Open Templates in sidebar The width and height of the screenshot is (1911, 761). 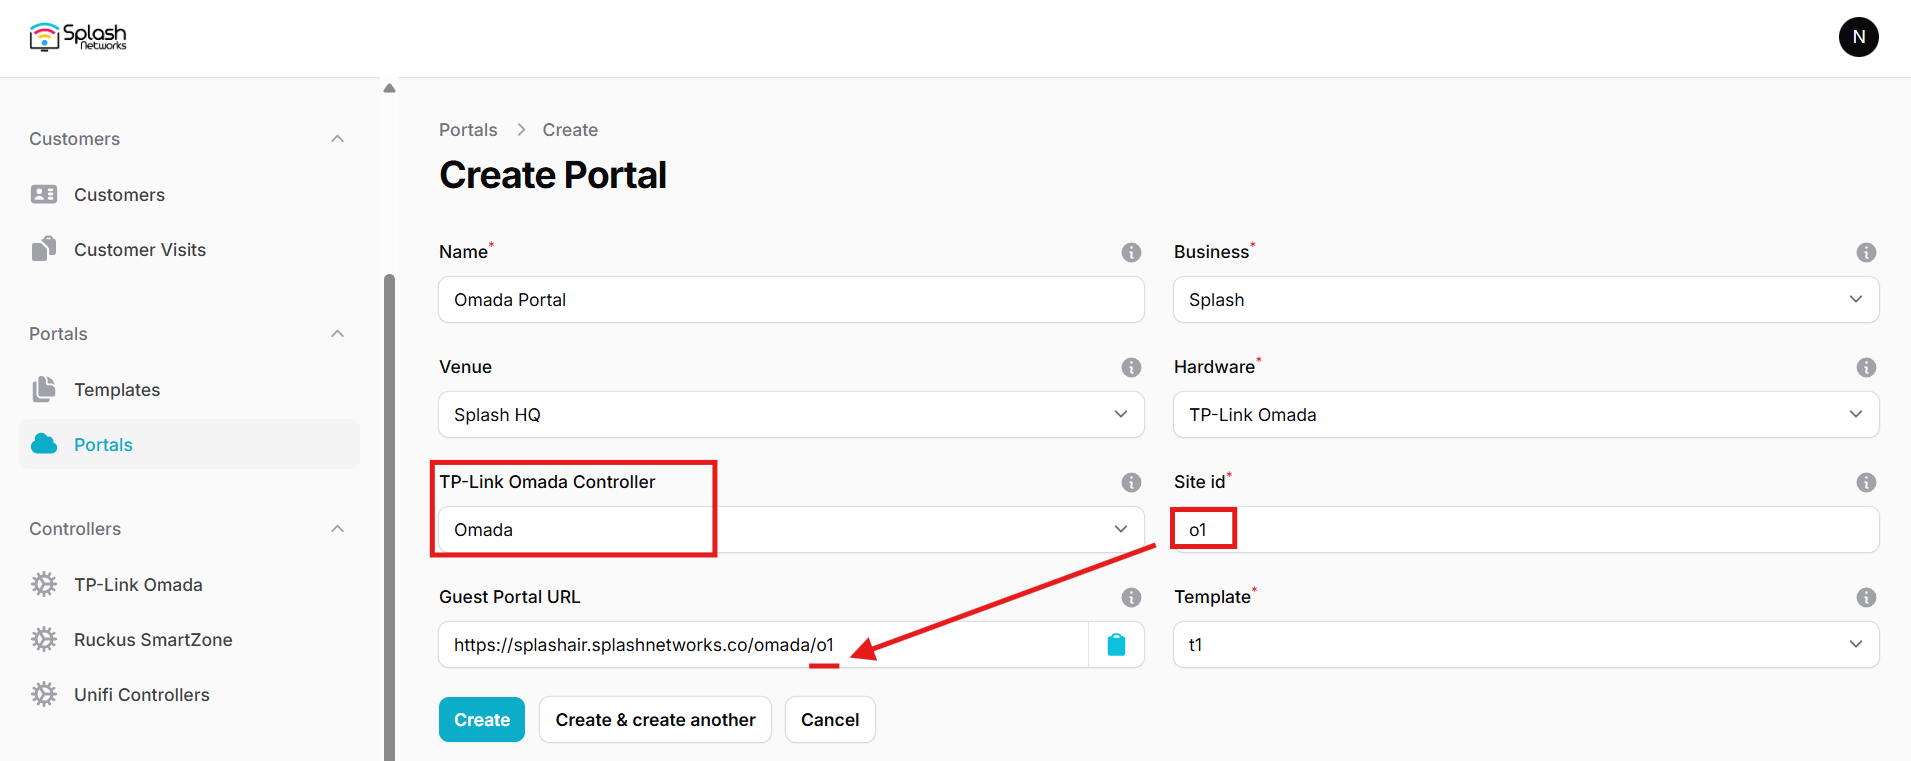pyautogui.click(x=190, y=389)
